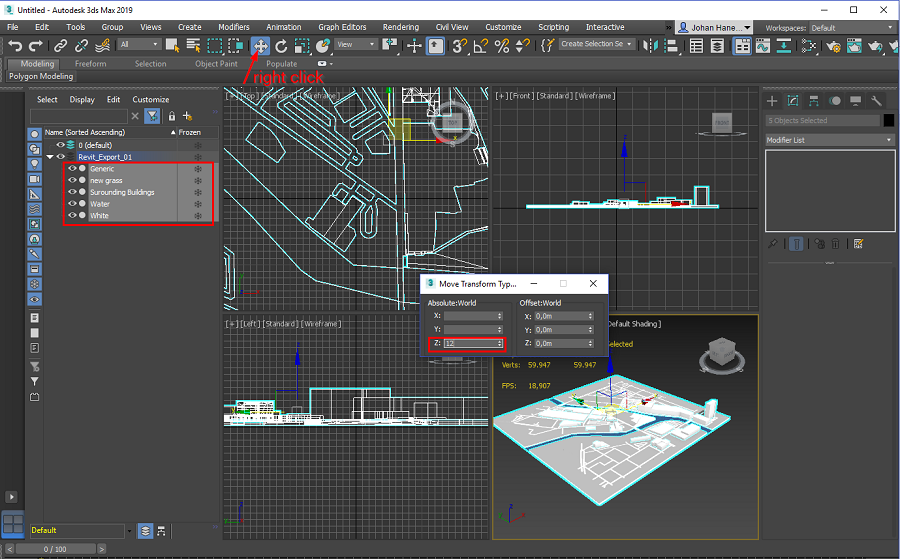
Task: Open the Modifier List dropdown
Action: click(829, 140)
